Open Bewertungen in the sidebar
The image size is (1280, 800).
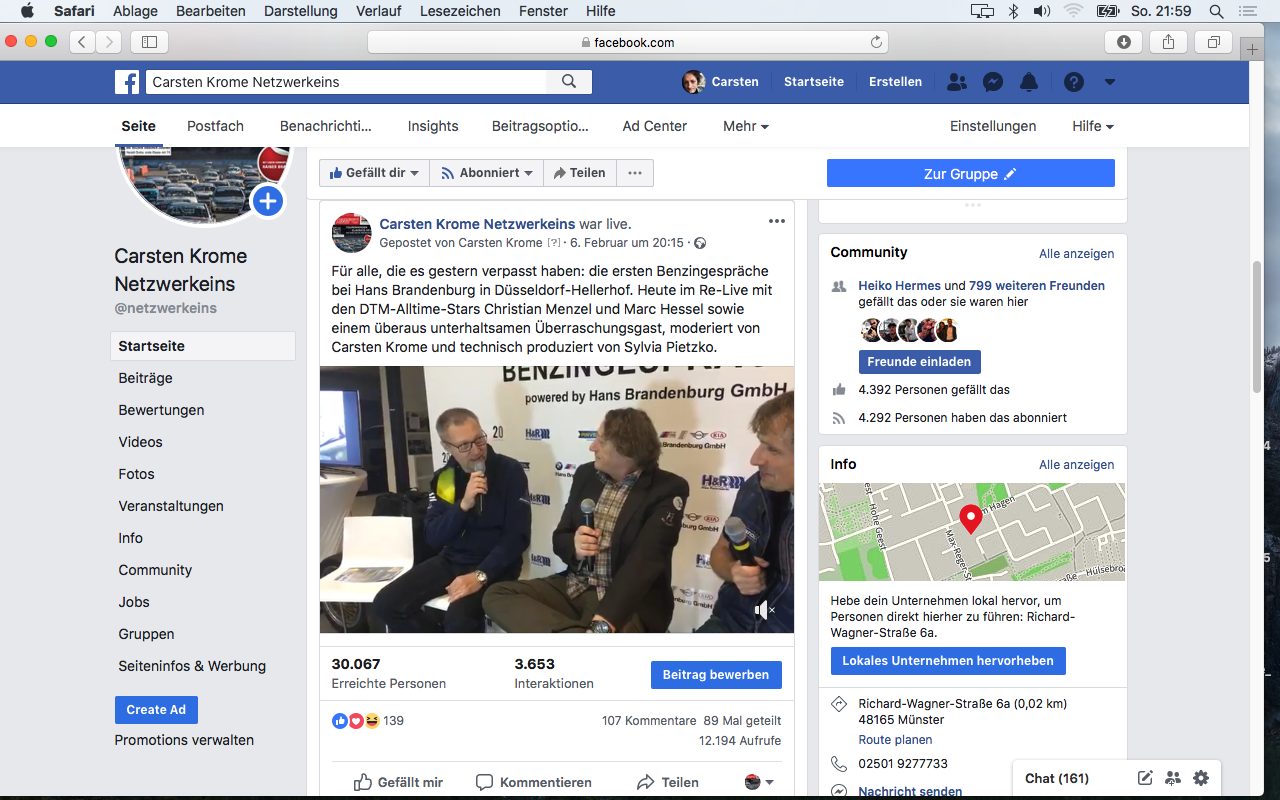pos(161,410)
